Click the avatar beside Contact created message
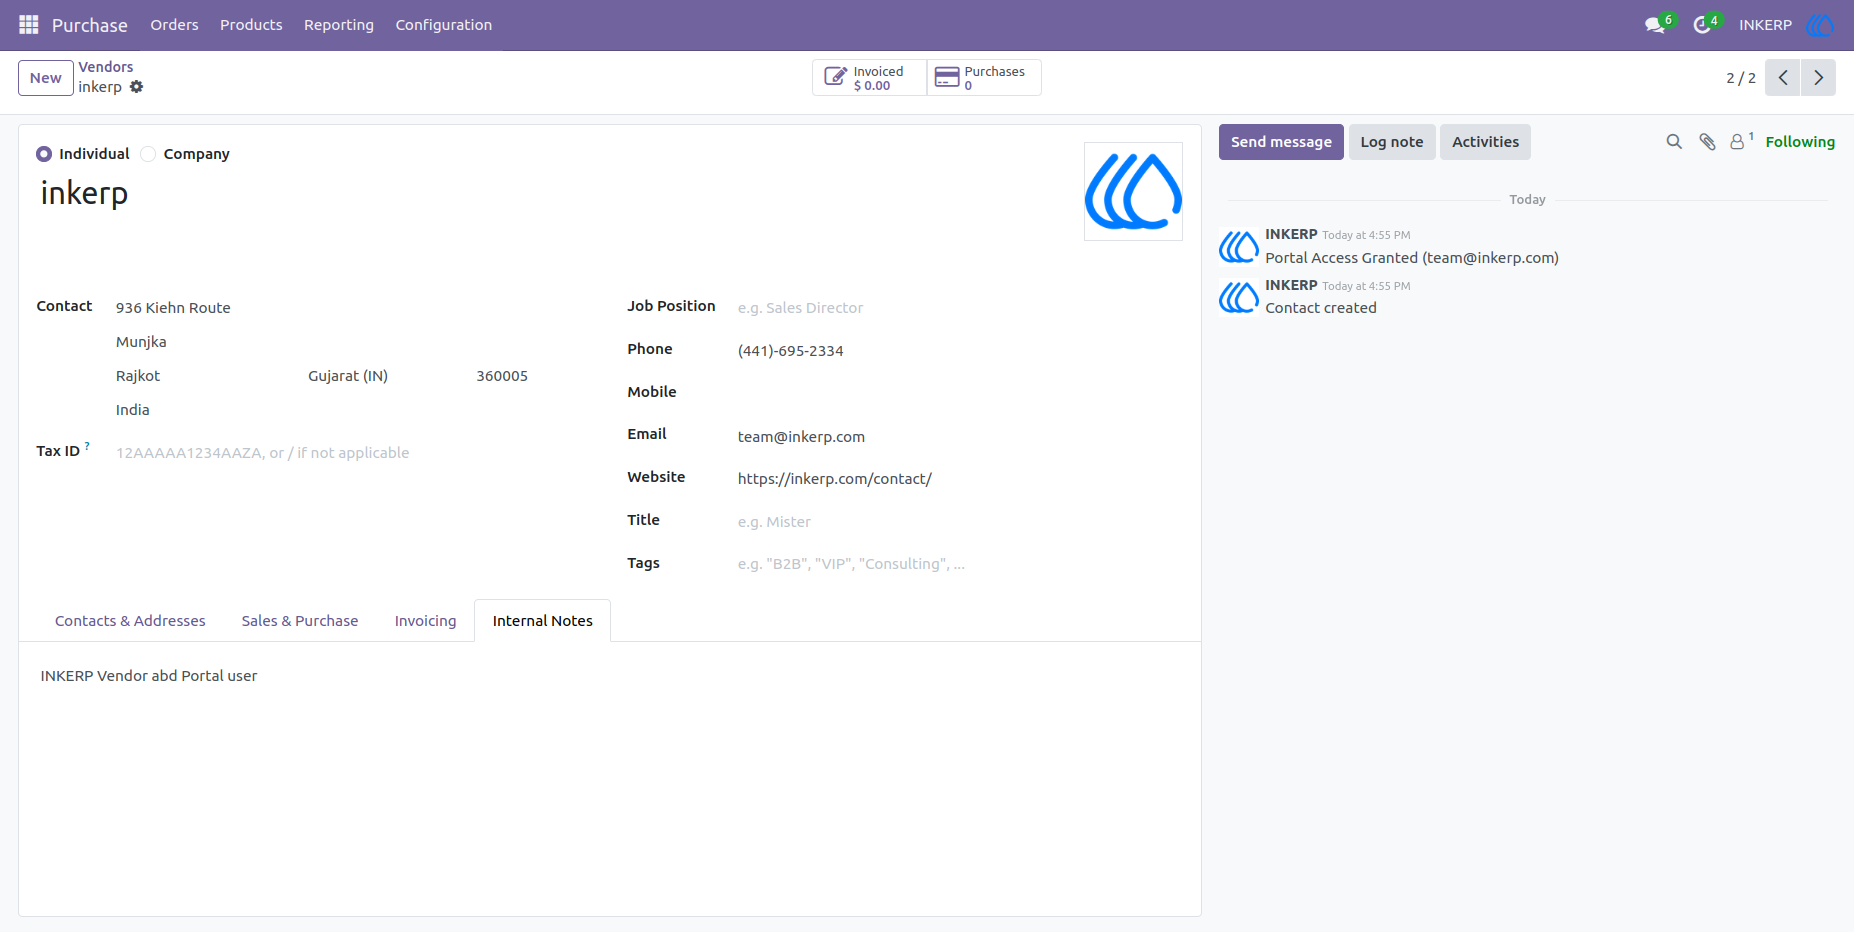 pos(1238,297)
